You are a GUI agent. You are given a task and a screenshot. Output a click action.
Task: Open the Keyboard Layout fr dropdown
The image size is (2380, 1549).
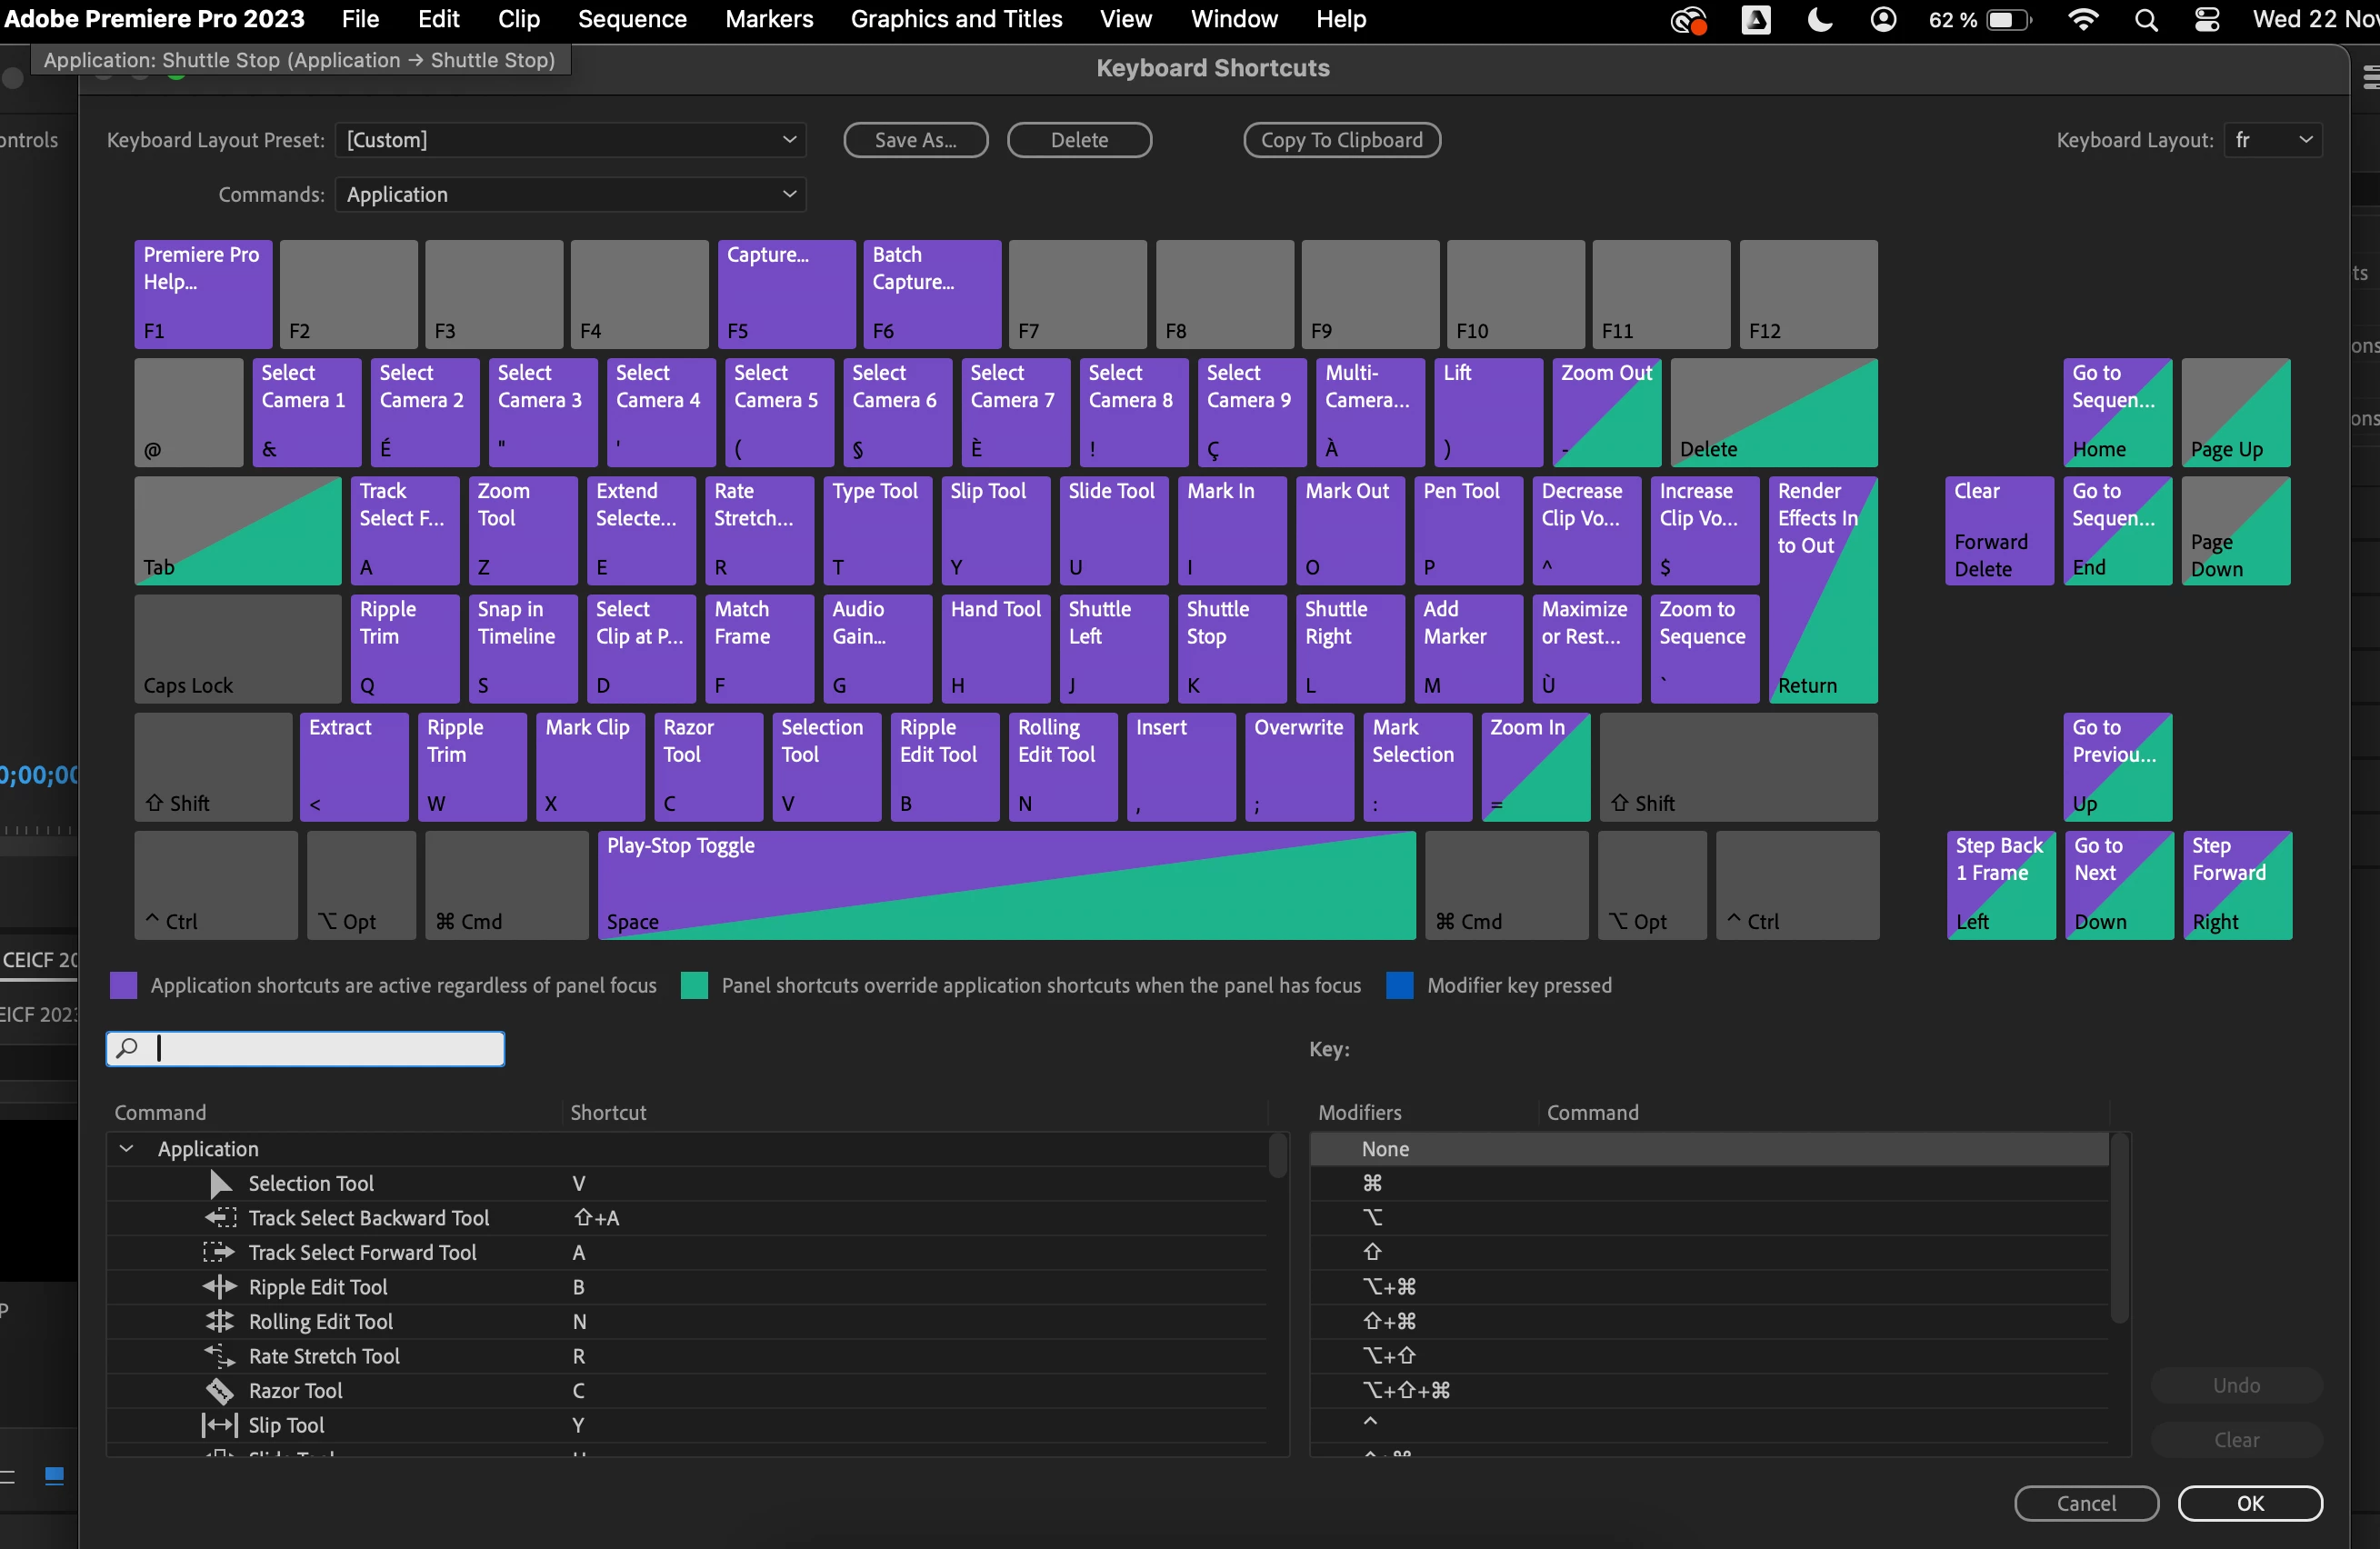[x=2273, y=140]
